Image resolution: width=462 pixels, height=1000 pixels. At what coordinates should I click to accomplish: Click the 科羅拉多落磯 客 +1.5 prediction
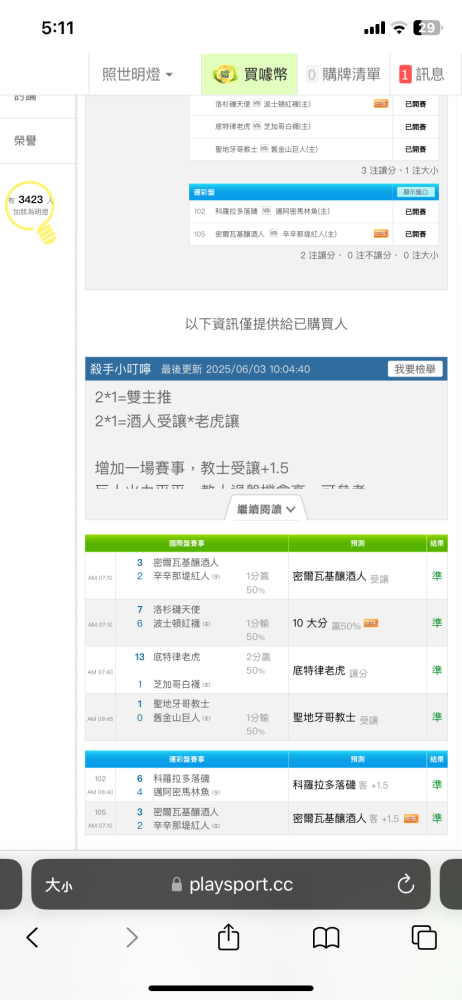tap(340, 784)
